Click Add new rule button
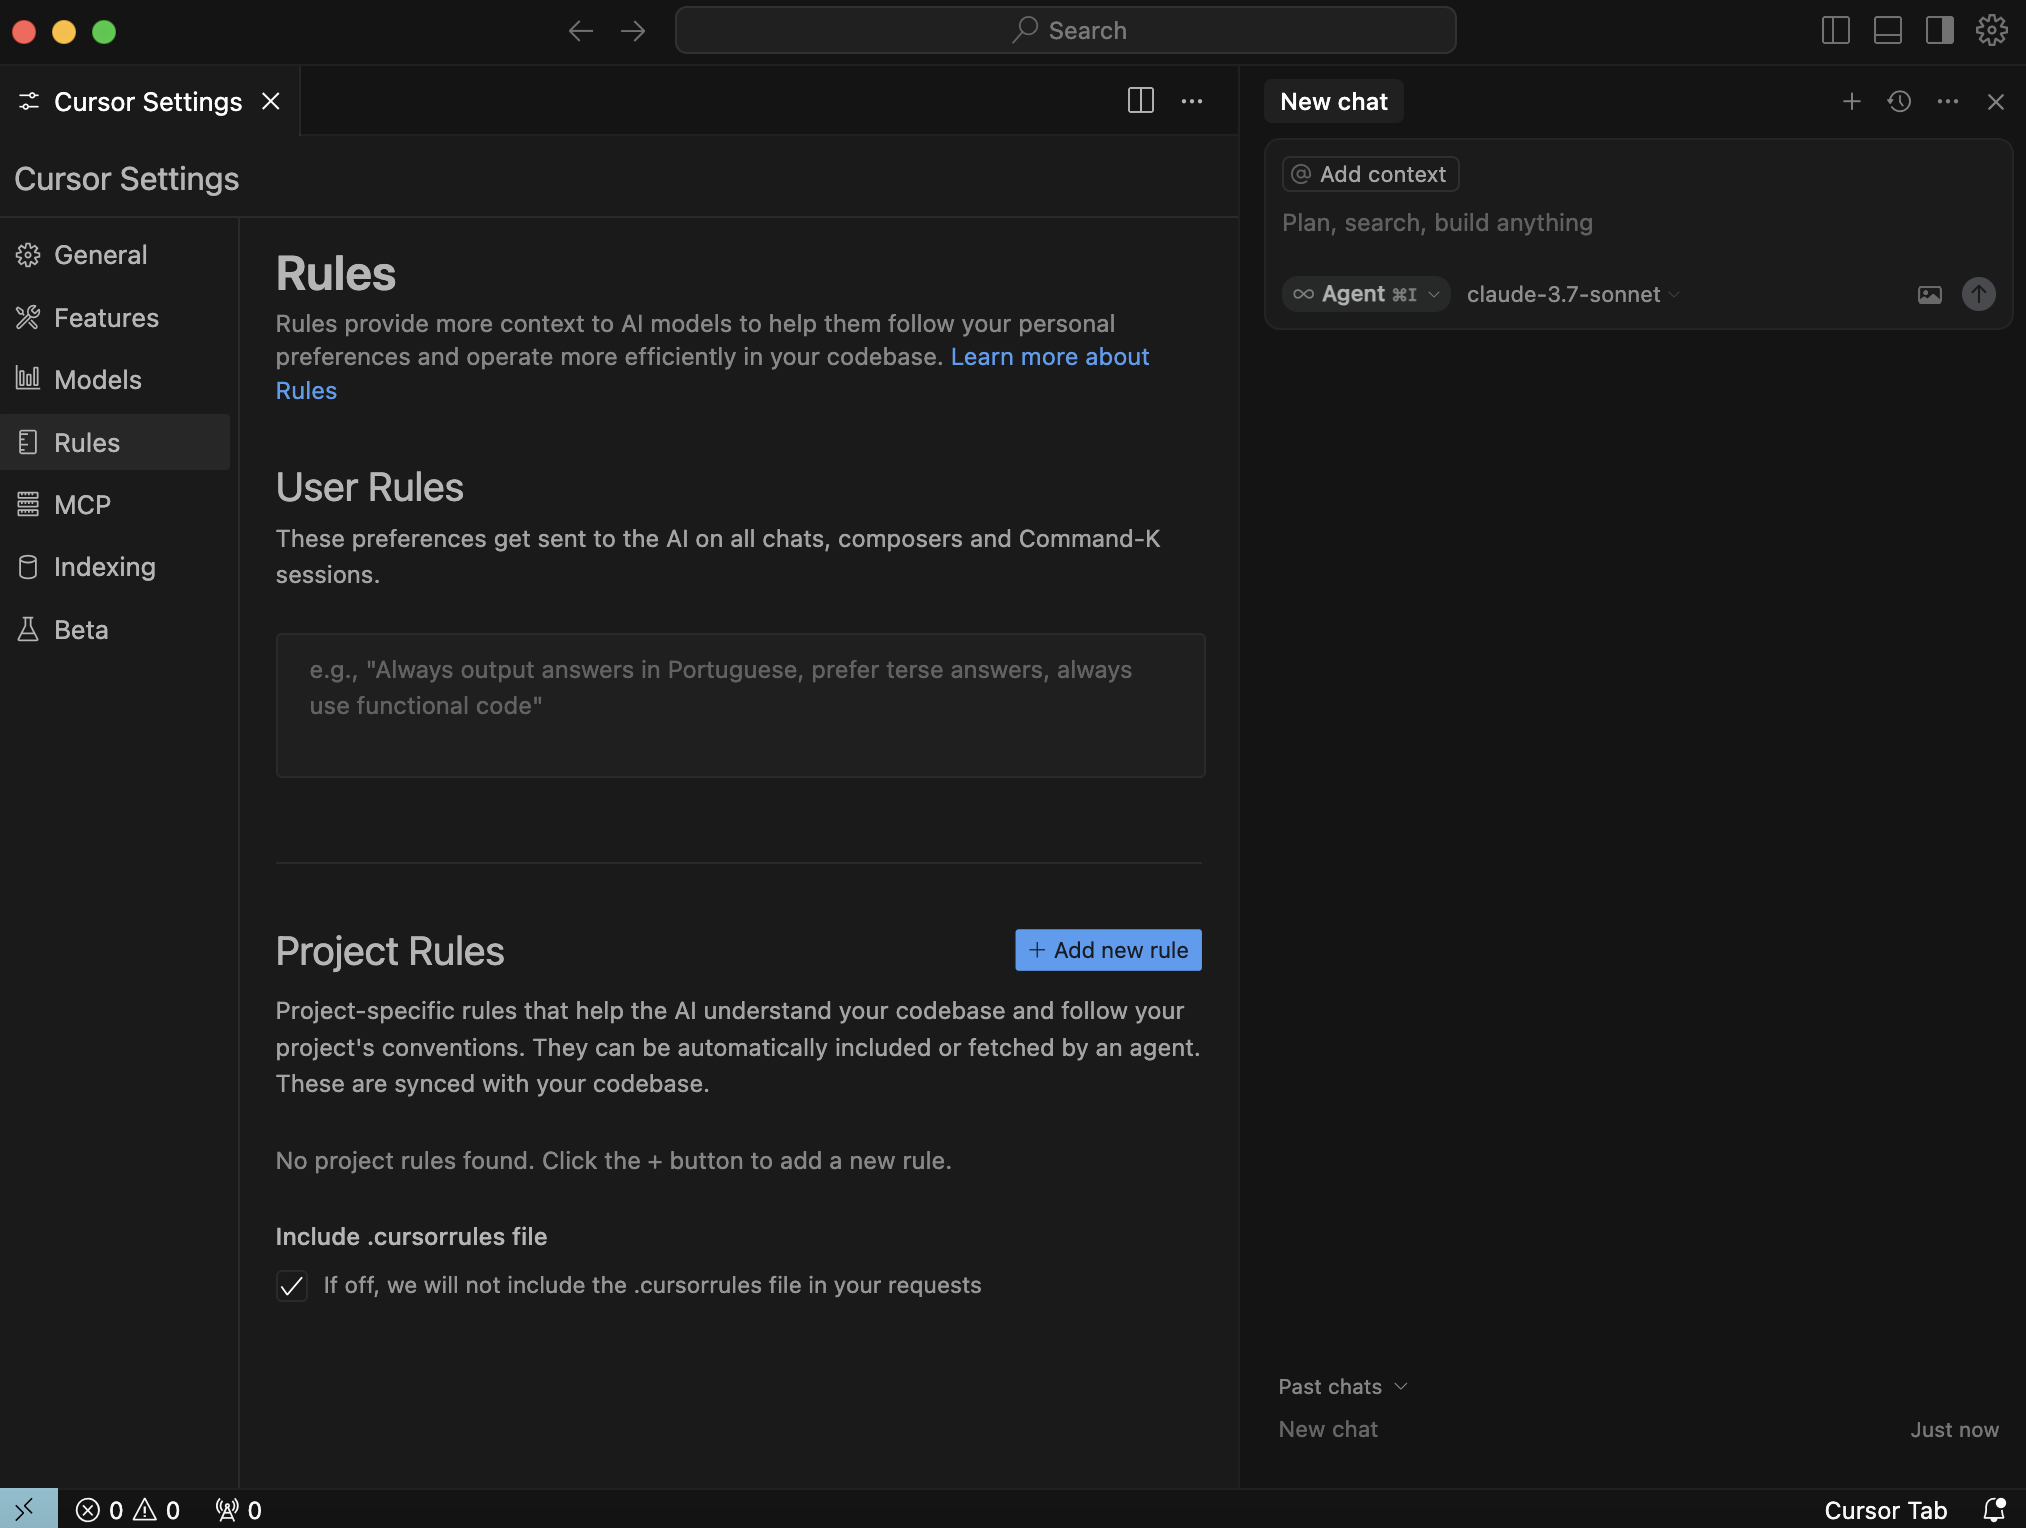Image resolution: width=2026 pixels, height=1528 pixels. tap(1108, 950)
